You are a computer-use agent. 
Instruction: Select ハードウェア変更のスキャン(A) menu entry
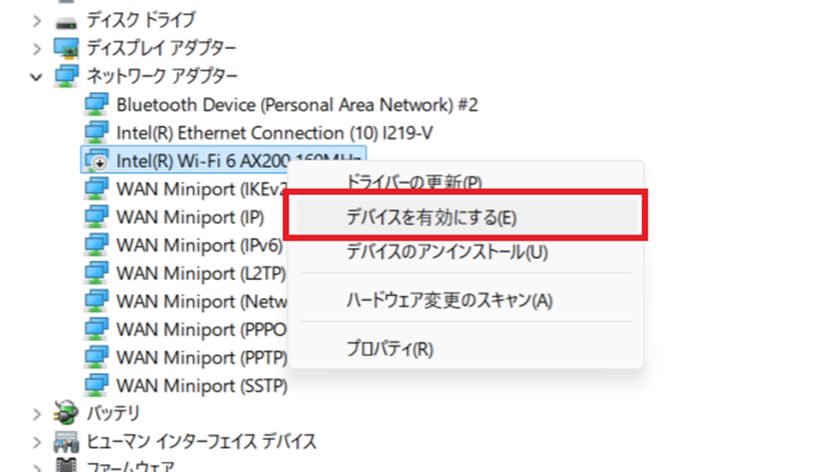(449, 300)
